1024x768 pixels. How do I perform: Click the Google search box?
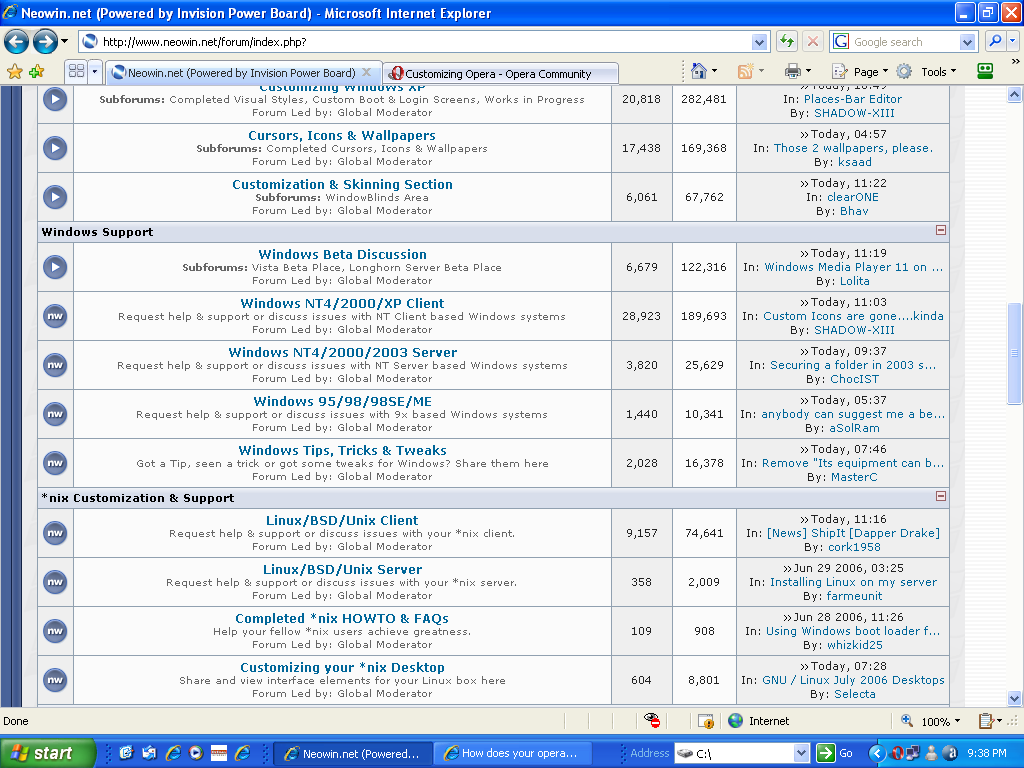904,42
